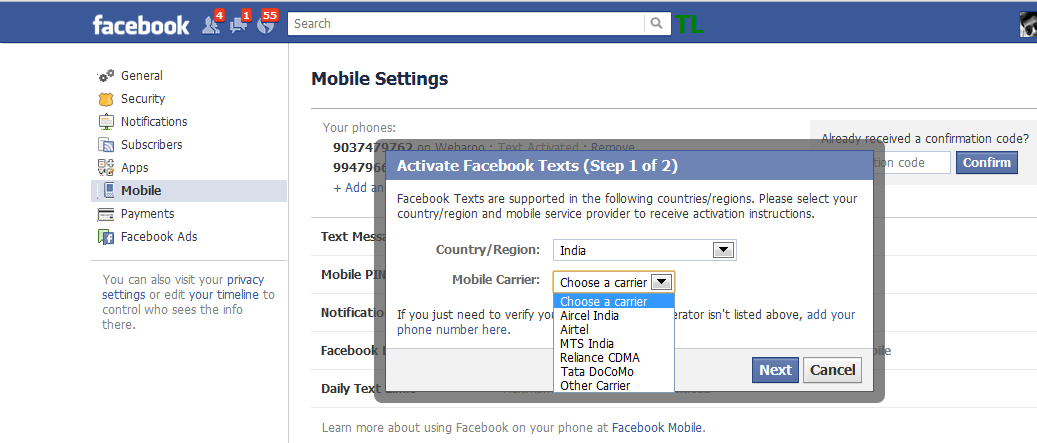Select Airtel carrier

[x=614, y=329]
